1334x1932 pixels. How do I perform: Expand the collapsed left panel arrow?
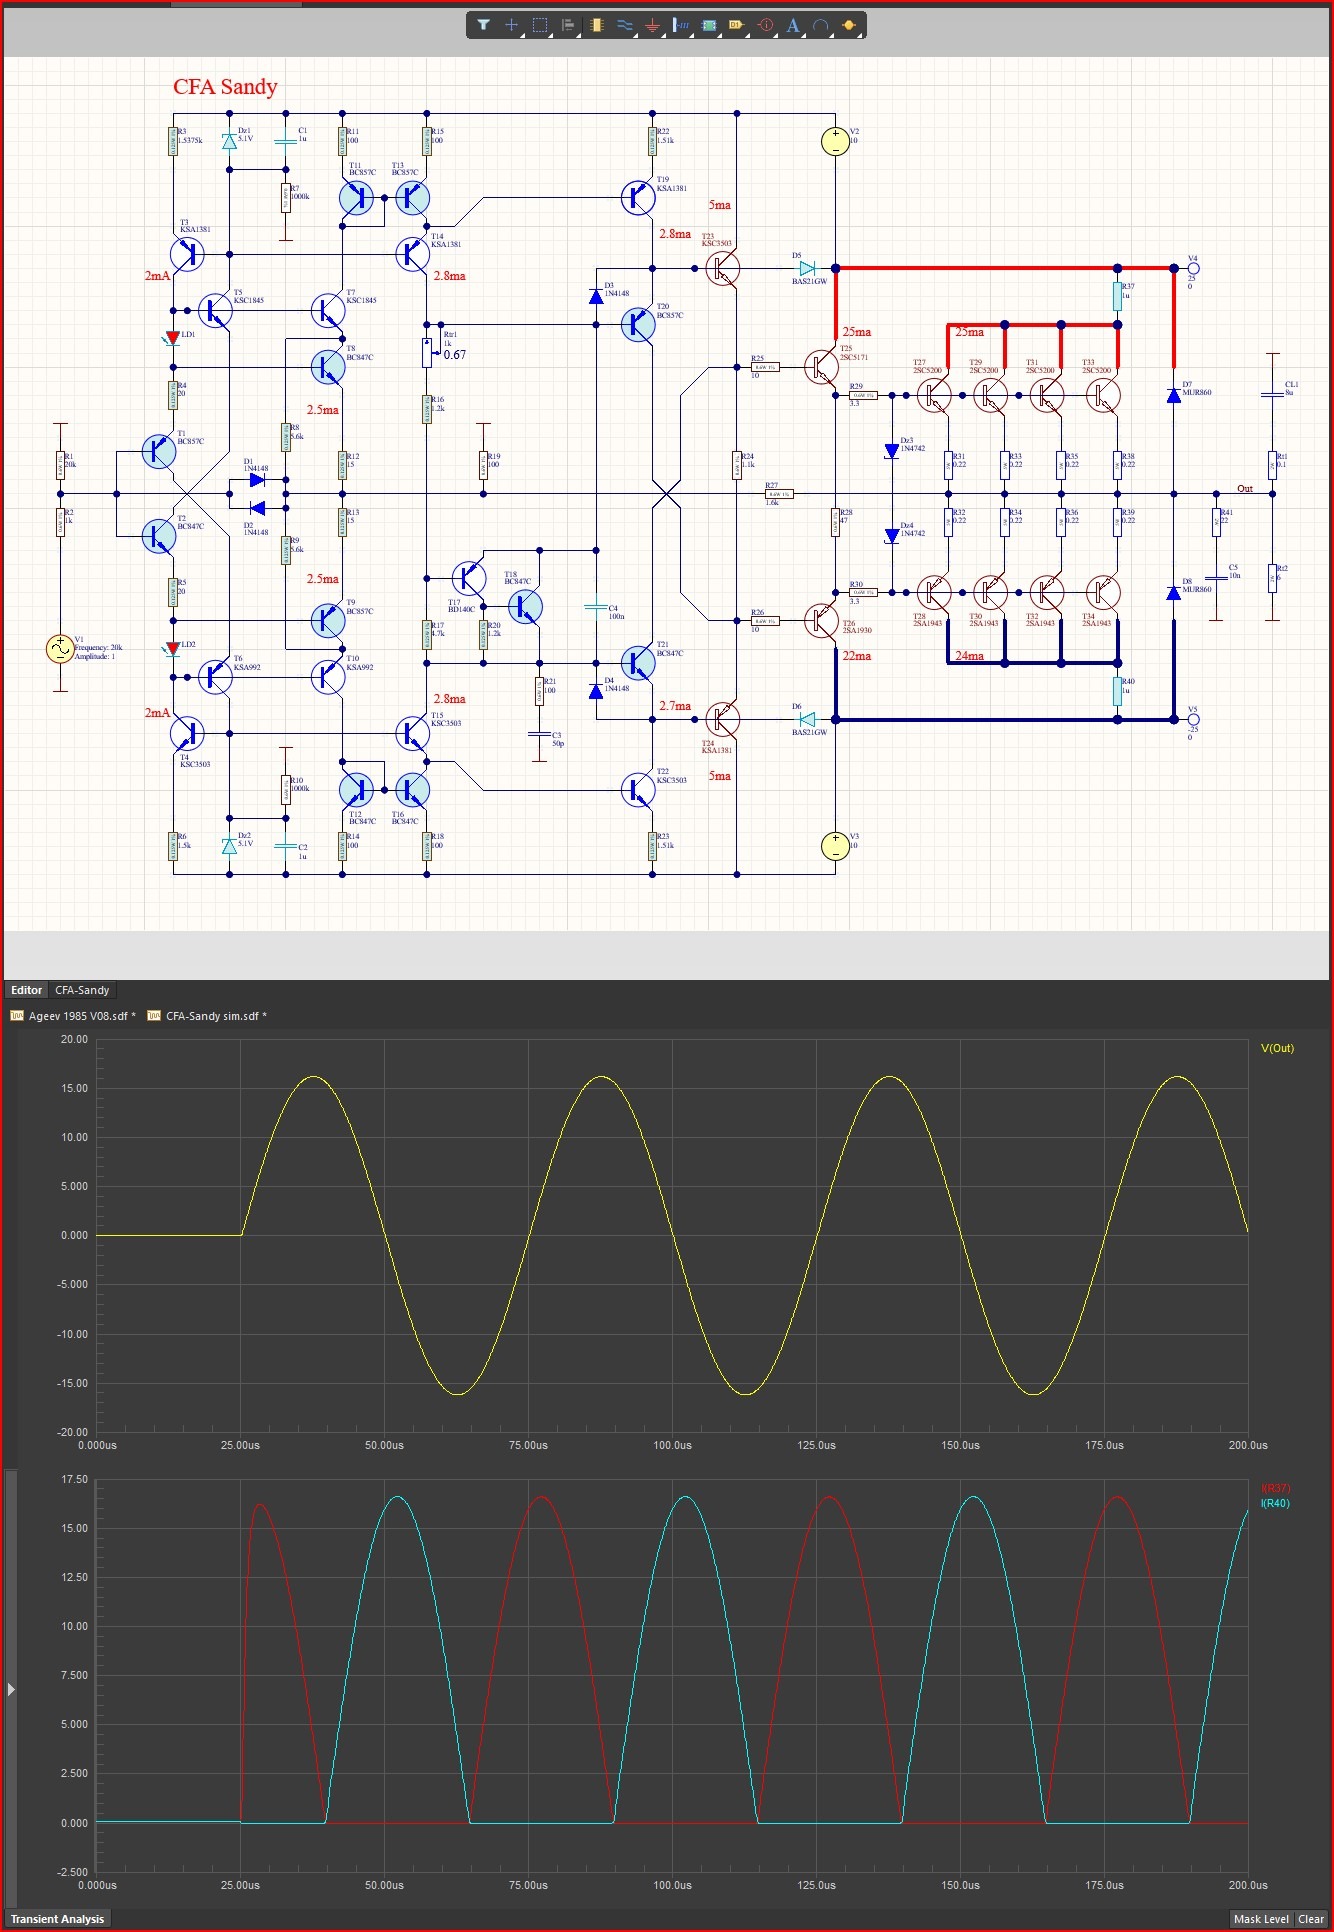tap(11, 1689)
